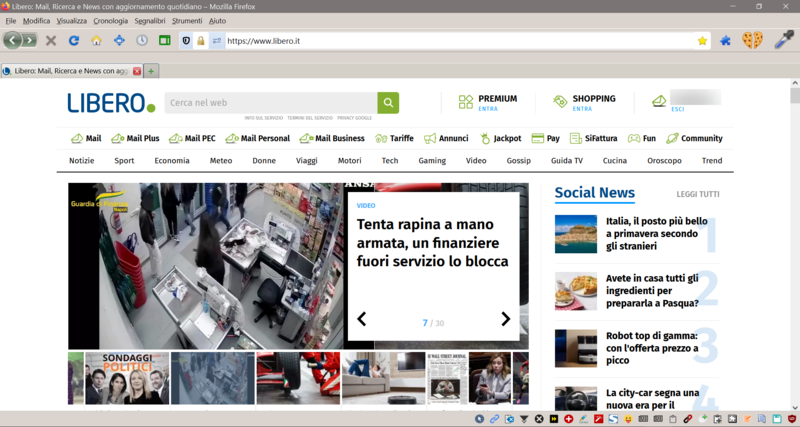Open history via the clock icon
Screen dimensions: 800x427
142,40
